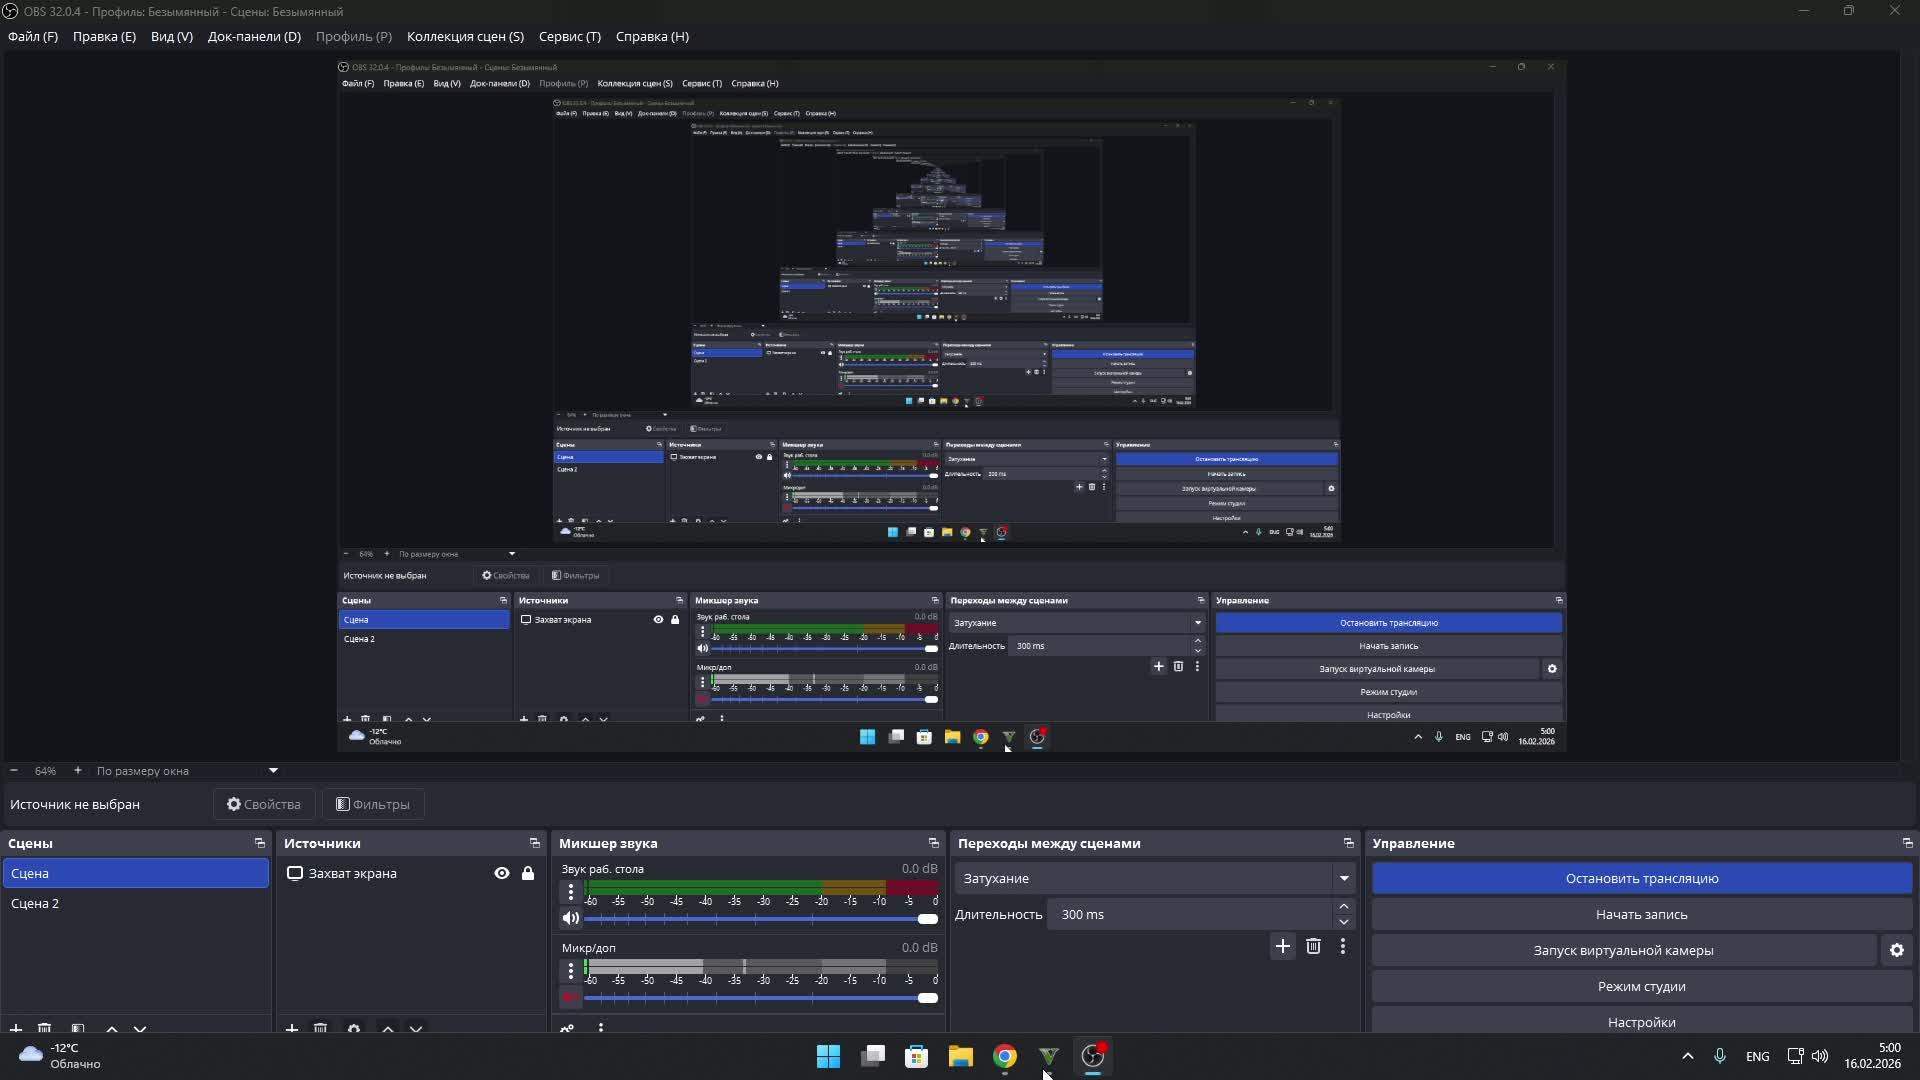Expand the Затухание transition dropdown
The height and width of the screenshot is (1080, 1920).
[x=1343, y=878]
